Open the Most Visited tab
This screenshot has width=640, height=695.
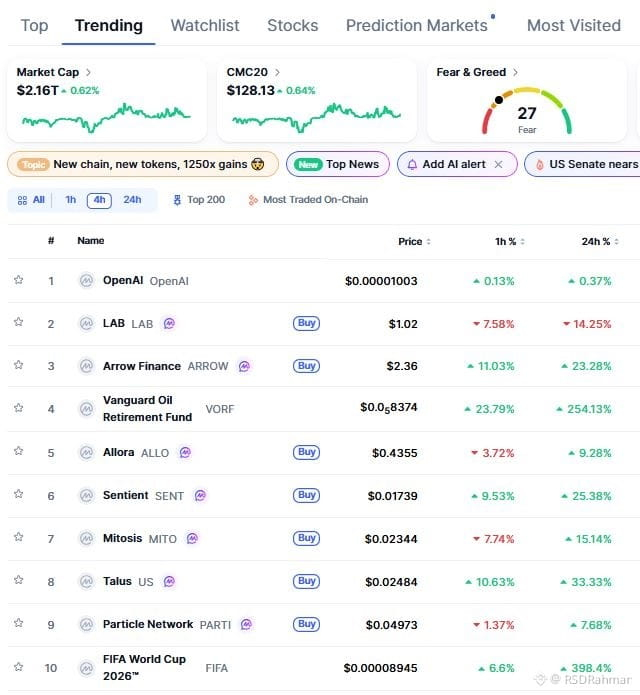[574, 26]
